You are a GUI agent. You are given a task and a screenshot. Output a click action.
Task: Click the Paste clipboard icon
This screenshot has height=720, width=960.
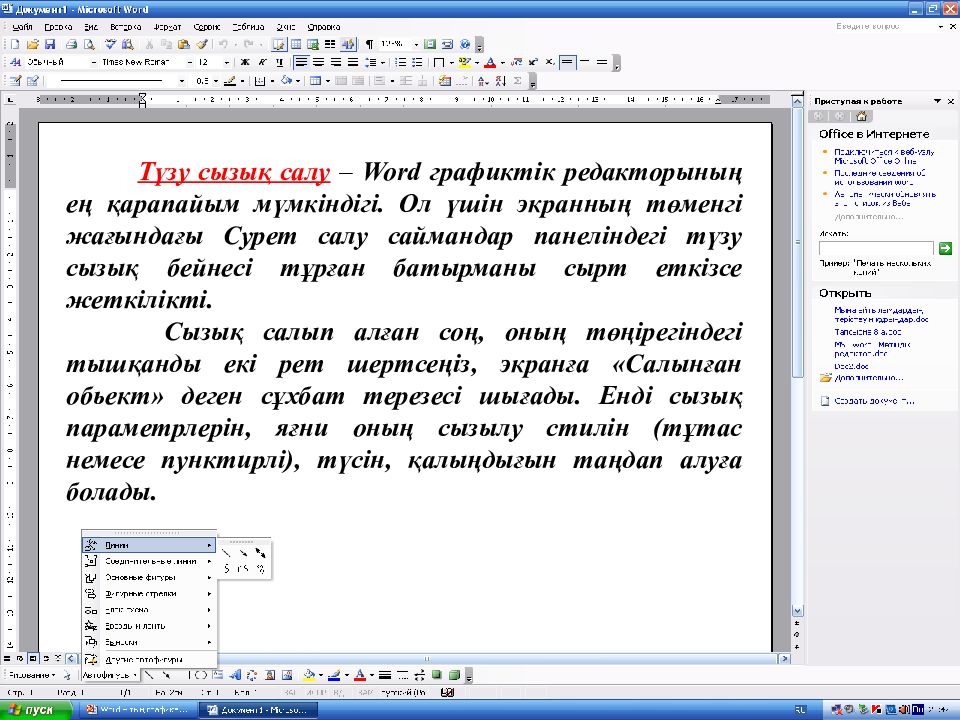[x=184, y=44]
